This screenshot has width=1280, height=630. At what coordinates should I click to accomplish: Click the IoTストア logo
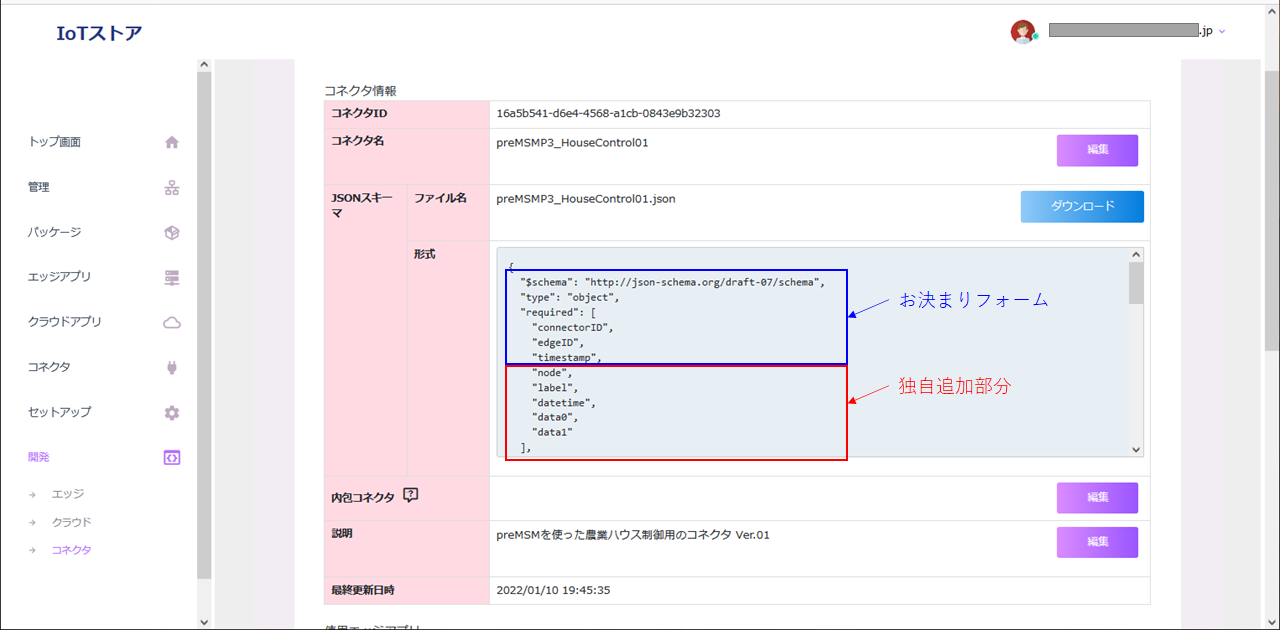point(99,33)
